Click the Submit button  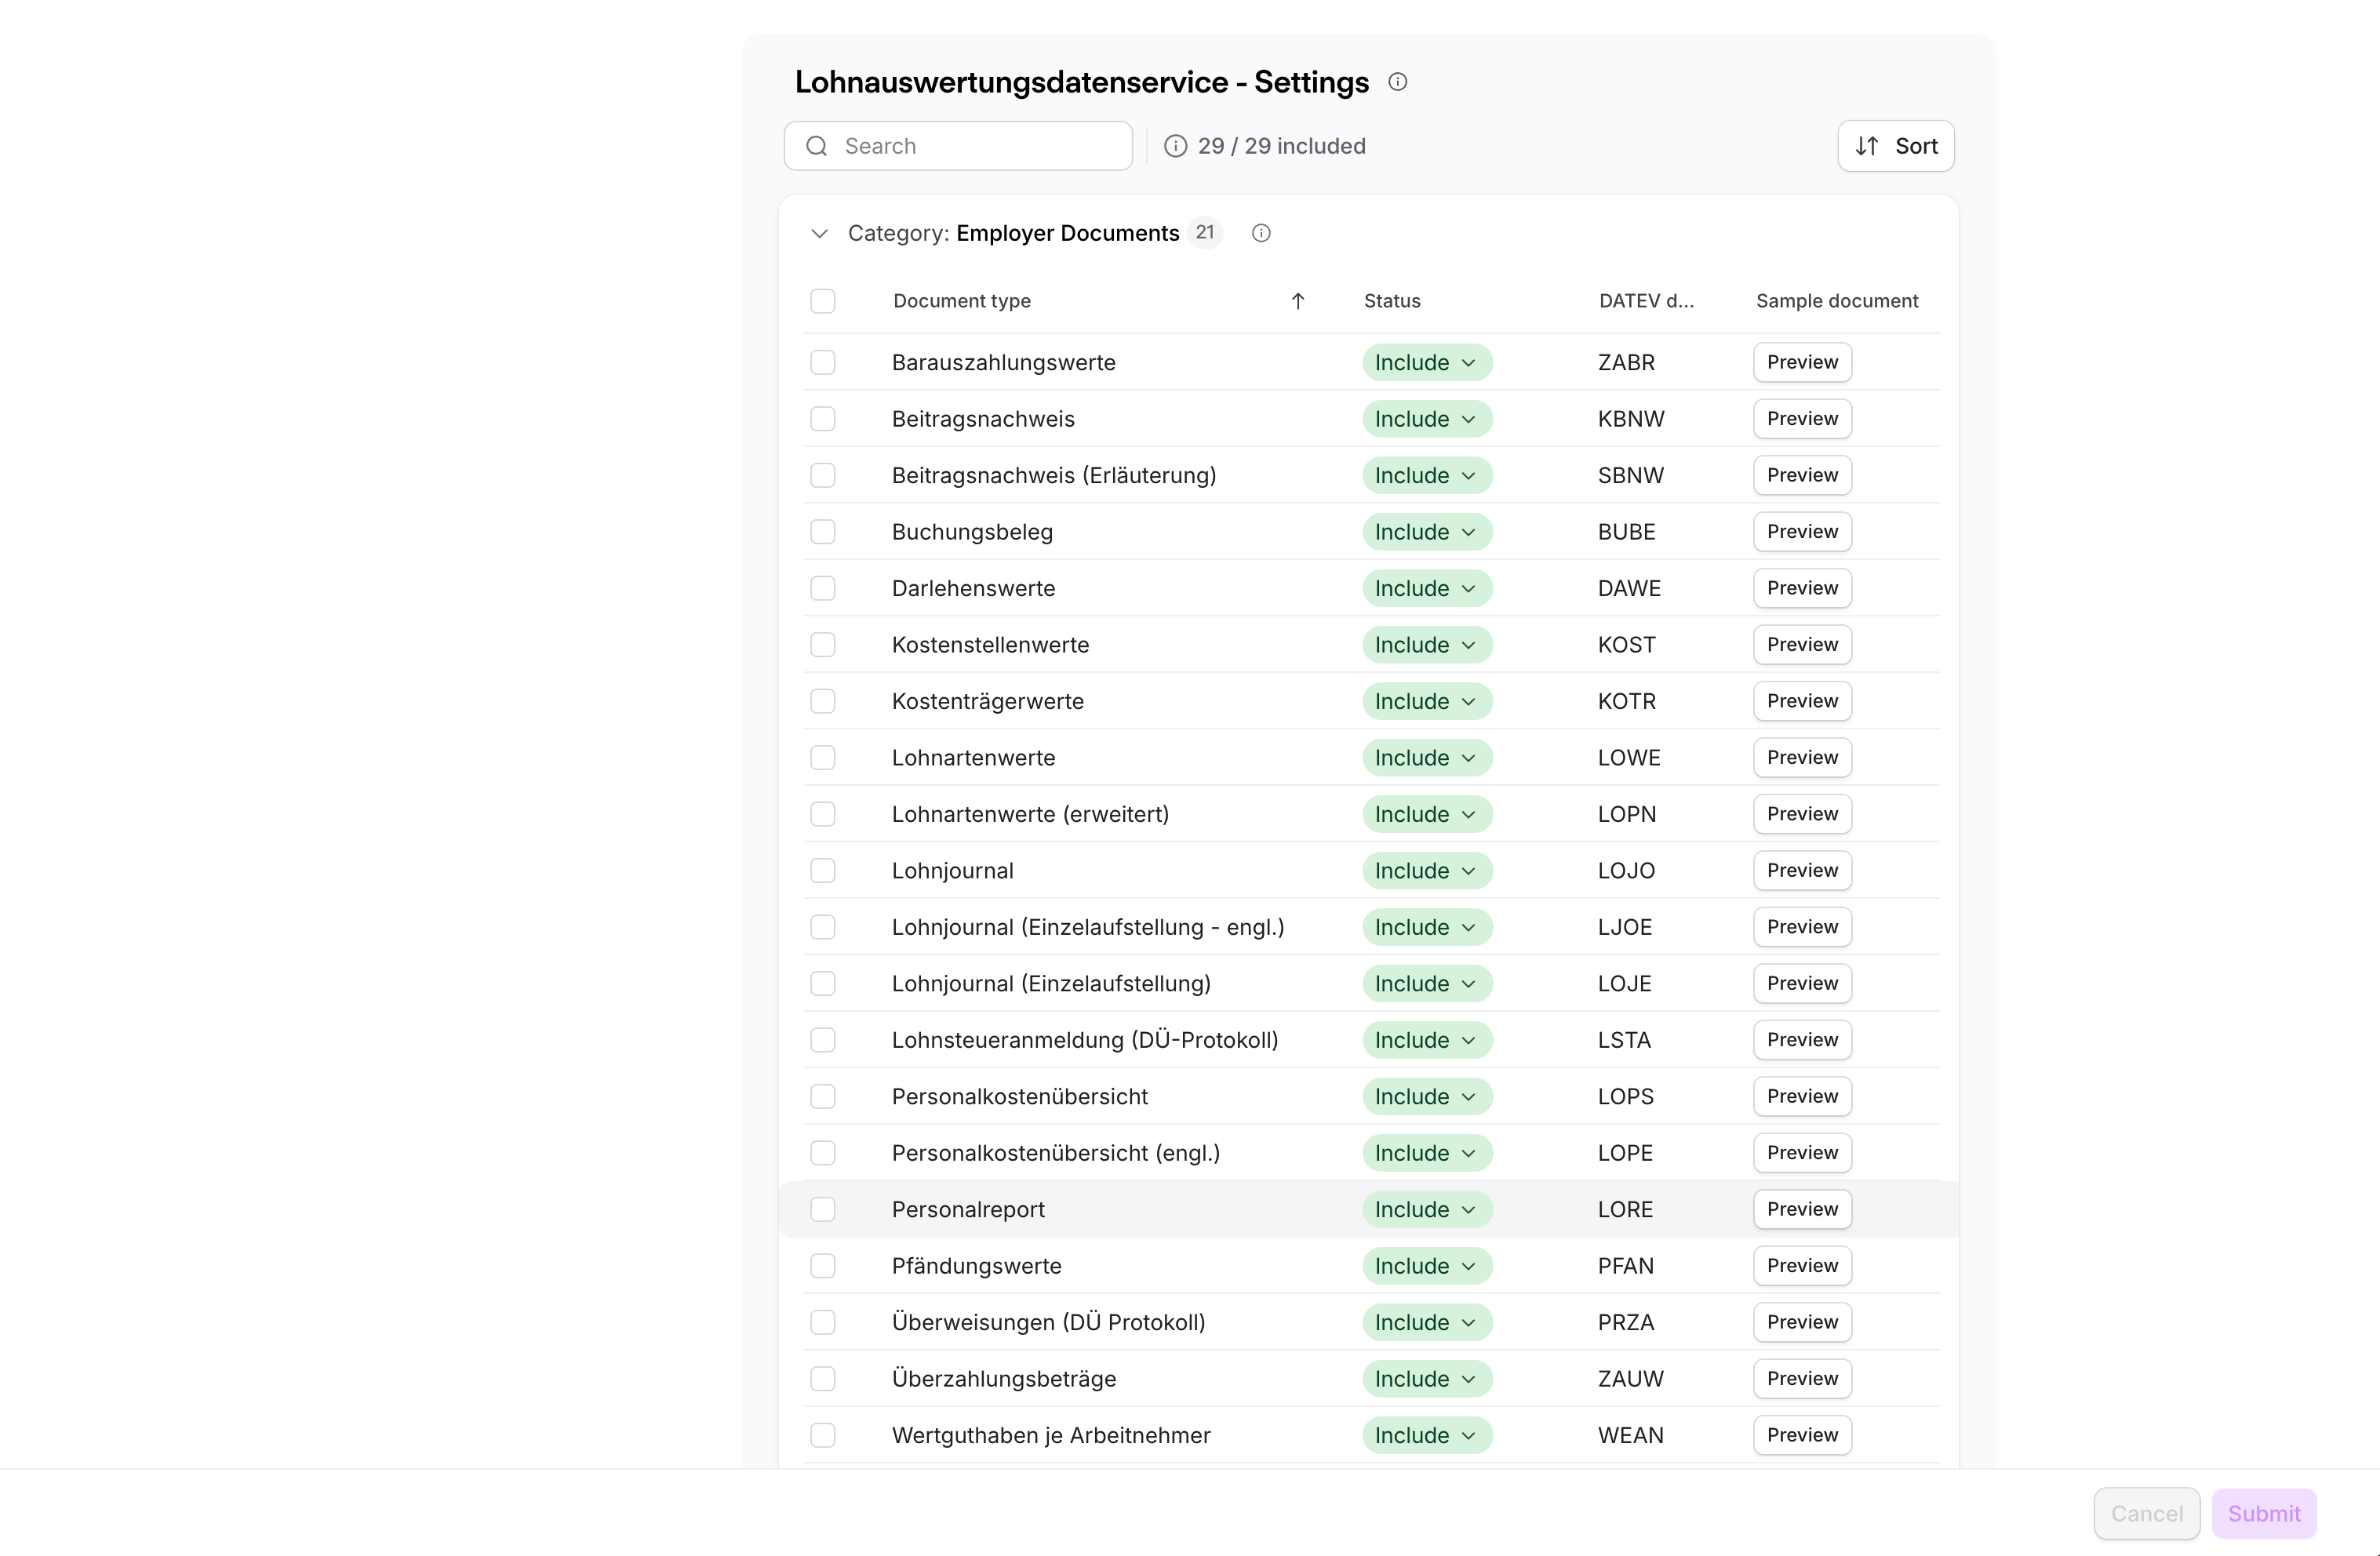pyautogui.click(x=2263, y=1514)
